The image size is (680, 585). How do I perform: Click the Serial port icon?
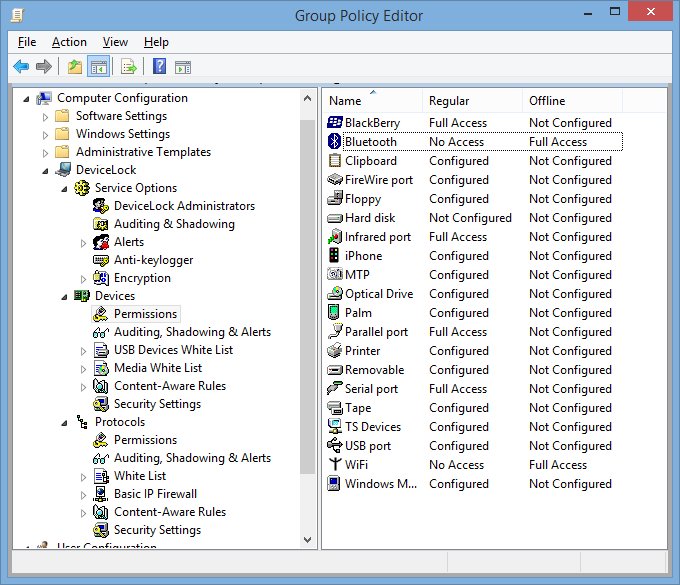click(334, 388)
